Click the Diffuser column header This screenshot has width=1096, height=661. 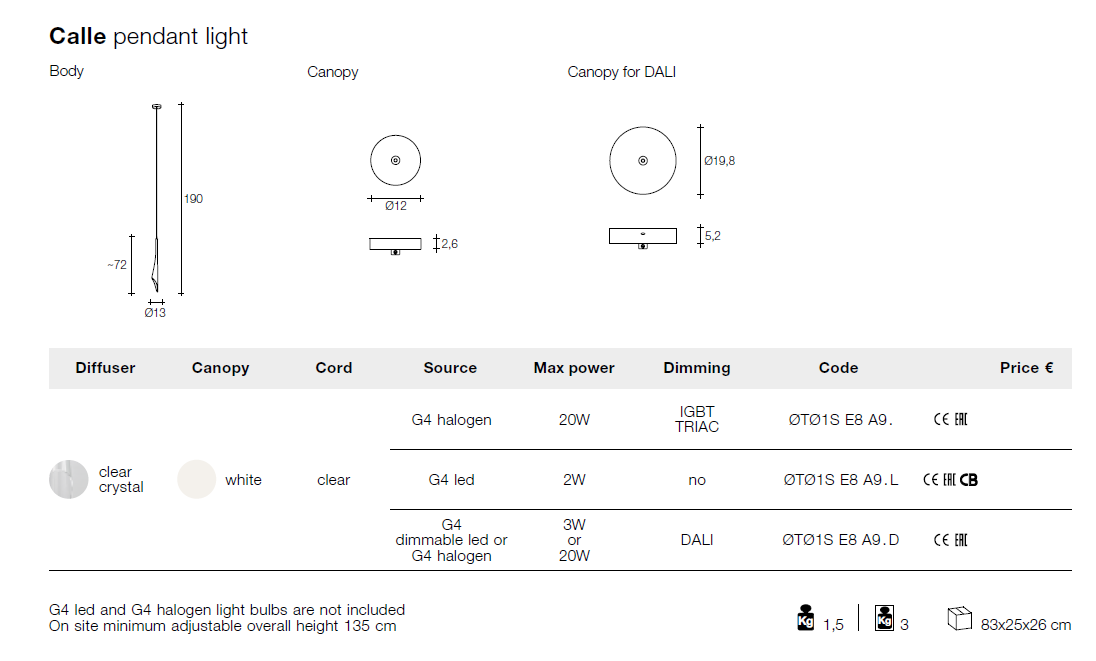pyautogui.click(x=105, y=368)
